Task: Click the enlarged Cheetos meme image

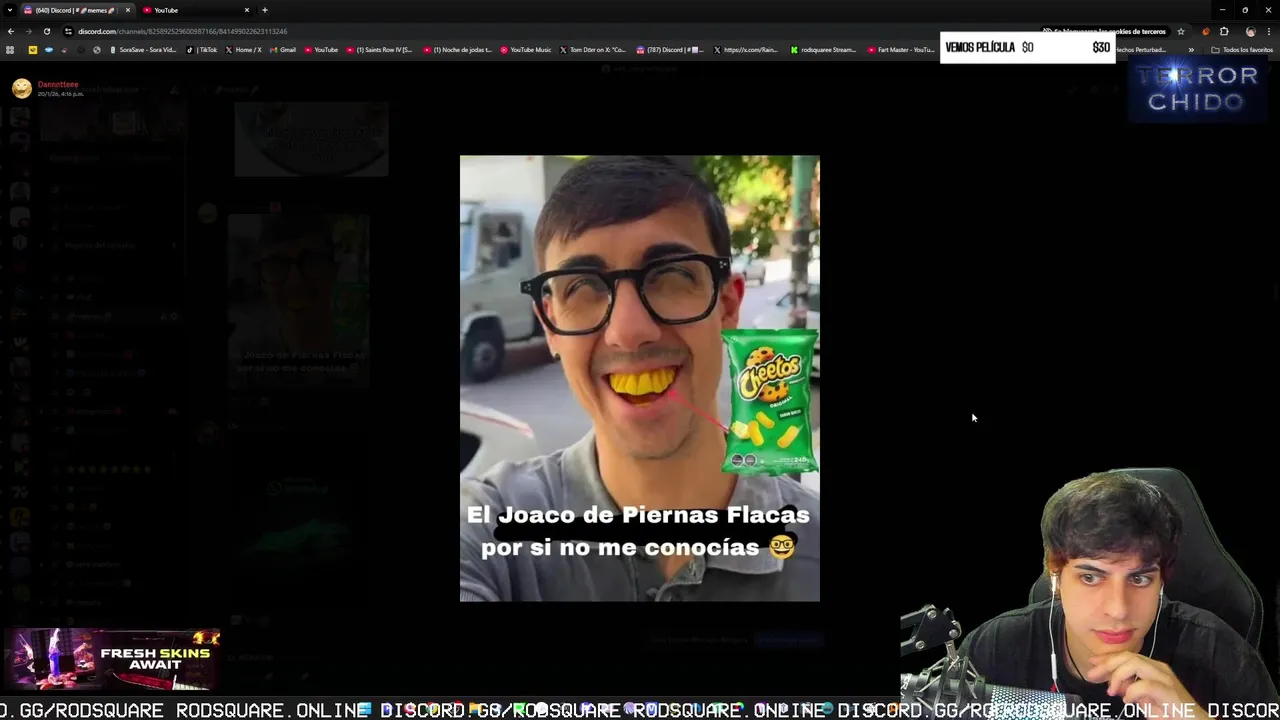Action: (640, 378)
